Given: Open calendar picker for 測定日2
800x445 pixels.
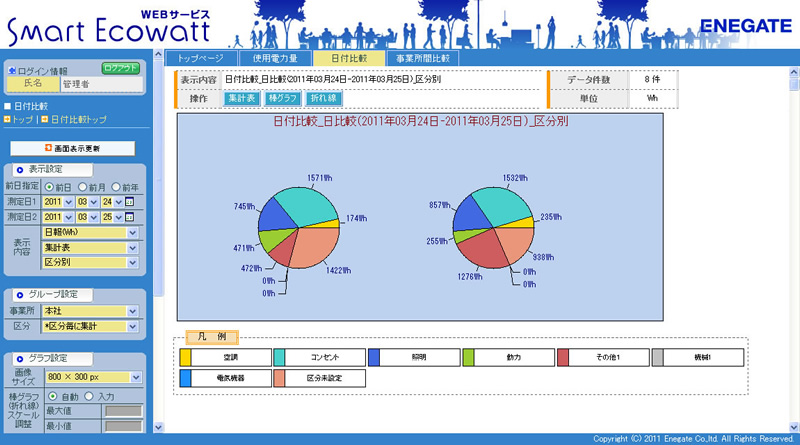Looking at the screenshot, I should pos(130,217).
